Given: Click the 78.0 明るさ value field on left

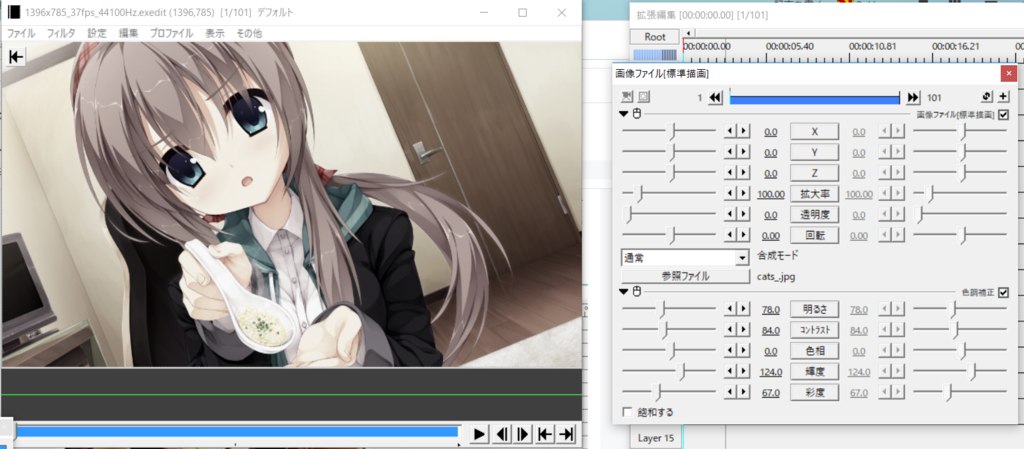Looking at the screenshot, I should (771, 310).
